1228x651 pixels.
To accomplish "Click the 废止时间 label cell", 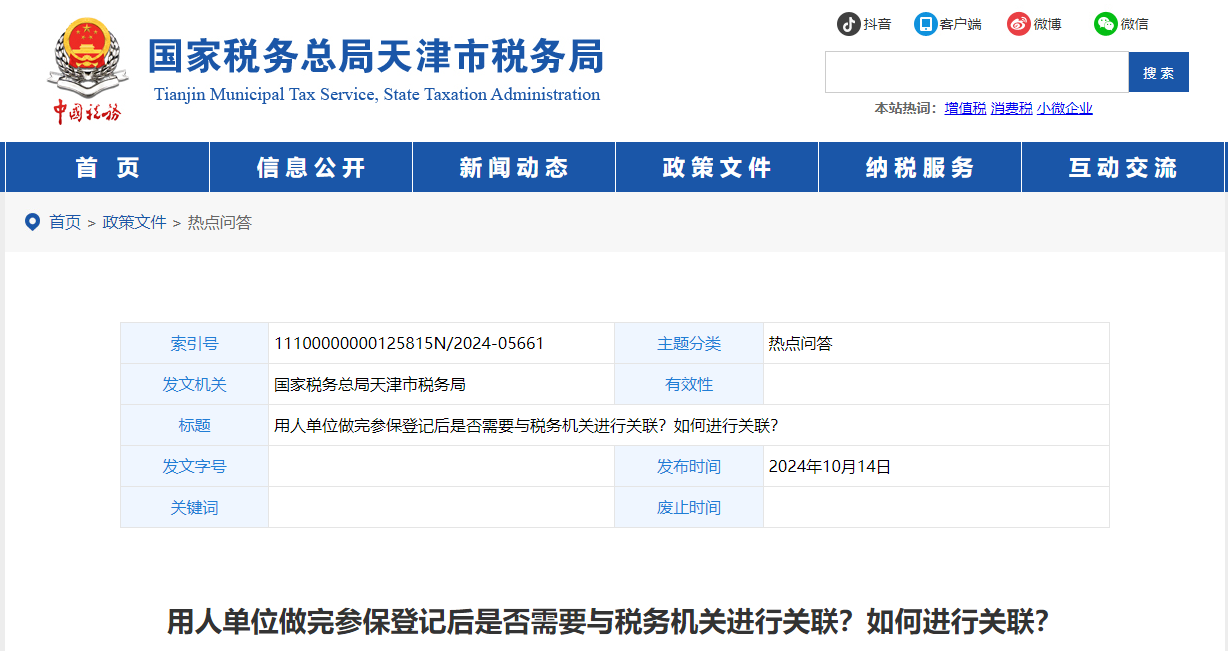I will pos(689,507).
